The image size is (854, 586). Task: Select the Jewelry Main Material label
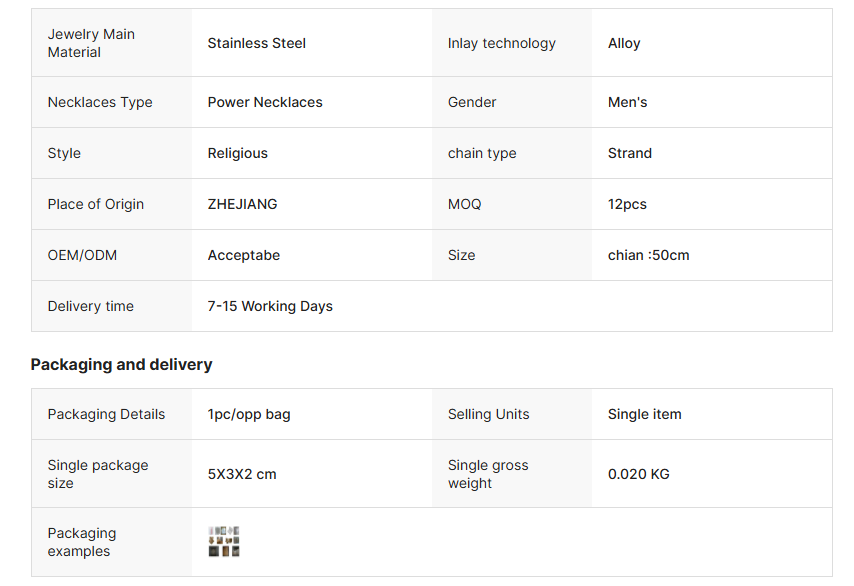coord(91,43)
